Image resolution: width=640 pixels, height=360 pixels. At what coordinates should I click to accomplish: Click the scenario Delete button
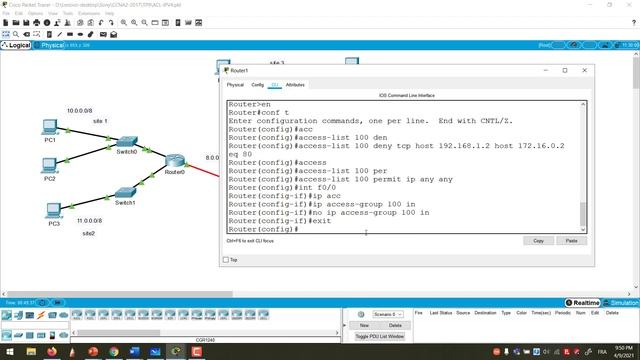click(x=395, y=325)
